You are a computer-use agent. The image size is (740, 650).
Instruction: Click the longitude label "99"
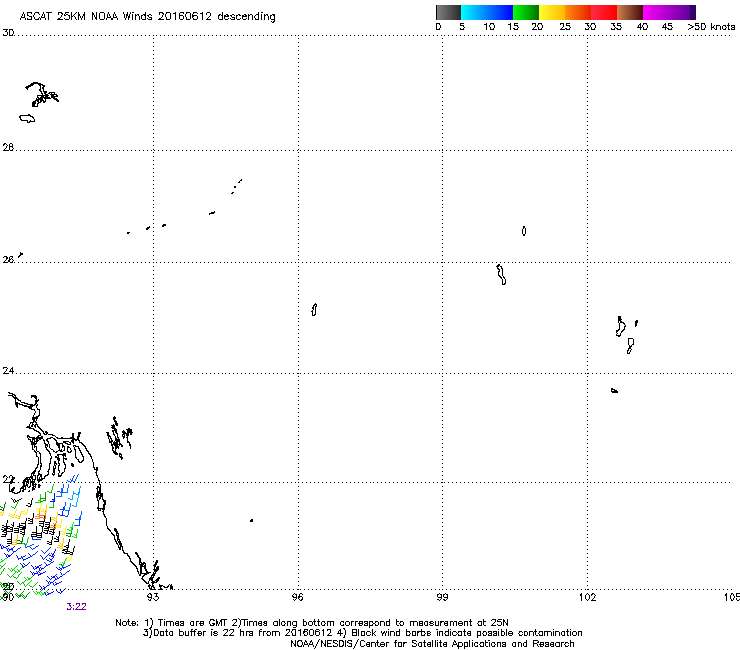(x=442, y=598)
